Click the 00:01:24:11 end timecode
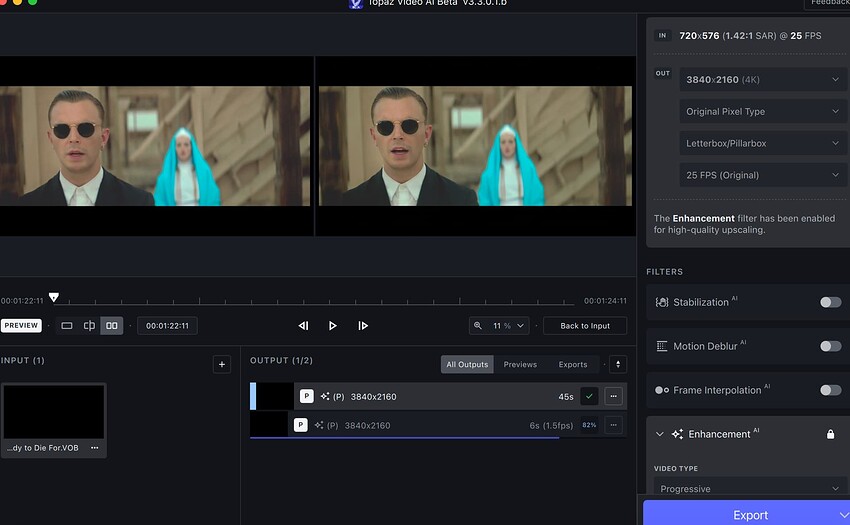Screen dimensions: 850x525 (x=605, y=300)
